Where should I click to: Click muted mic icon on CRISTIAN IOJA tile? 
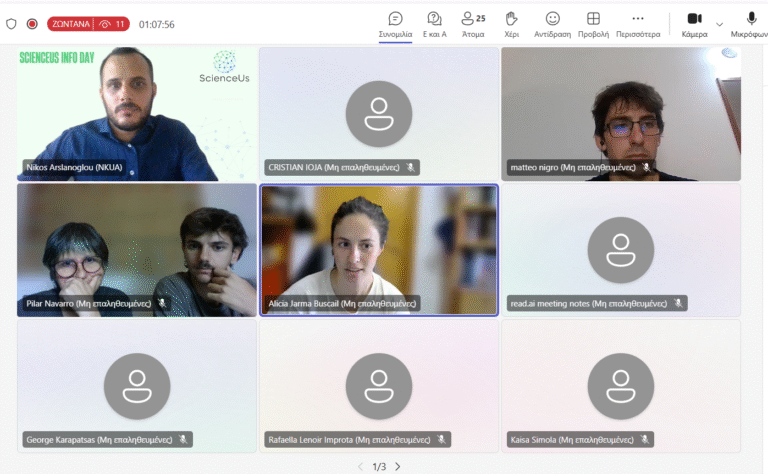pos(410,167)
